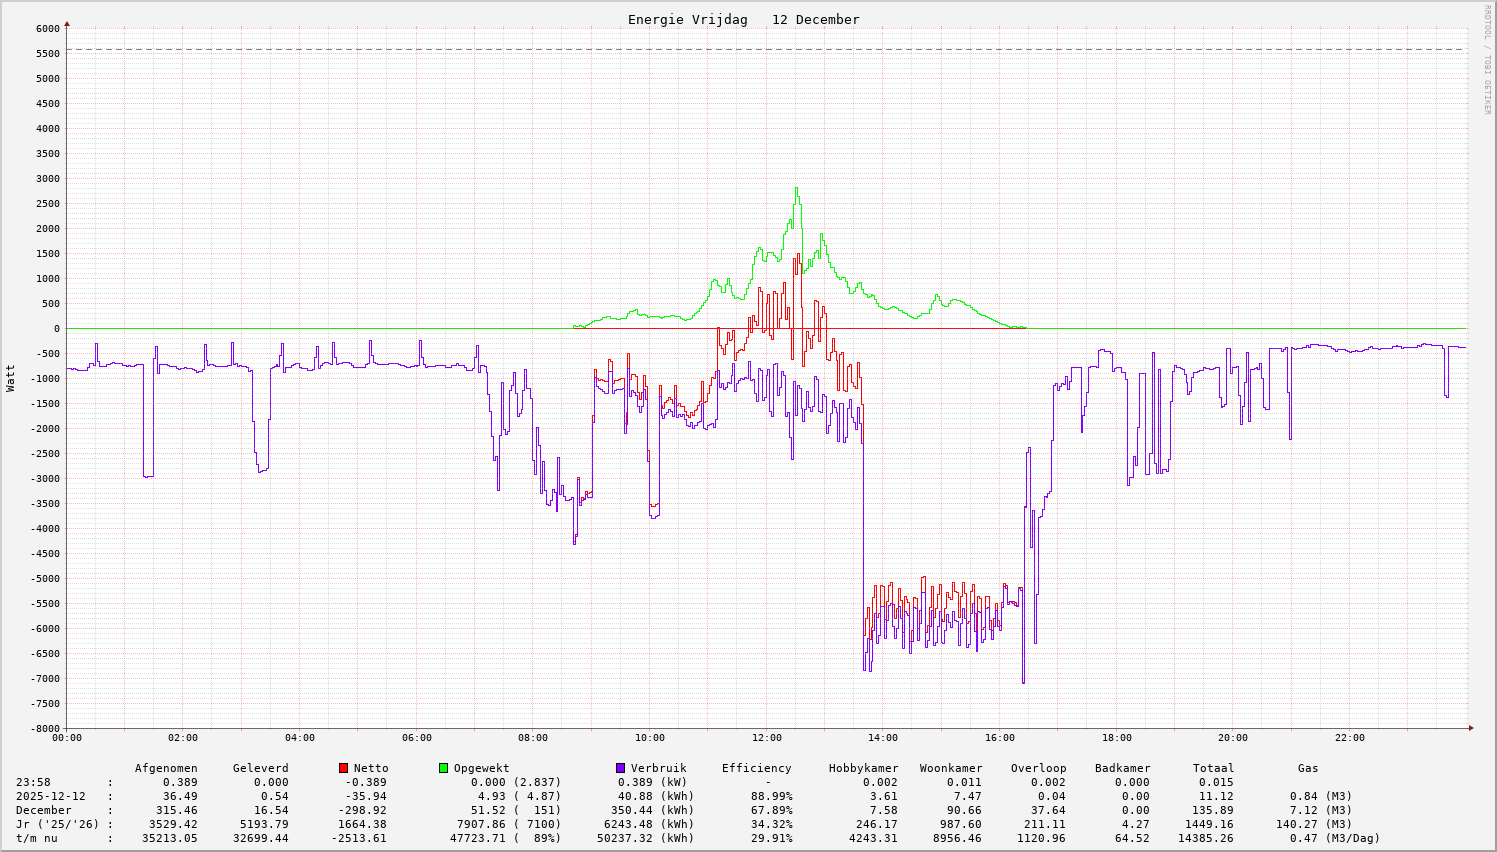This screenshot has width=1497, height=852.
Task: Click the Efficiency column header
Action: [x=756, y=768]
